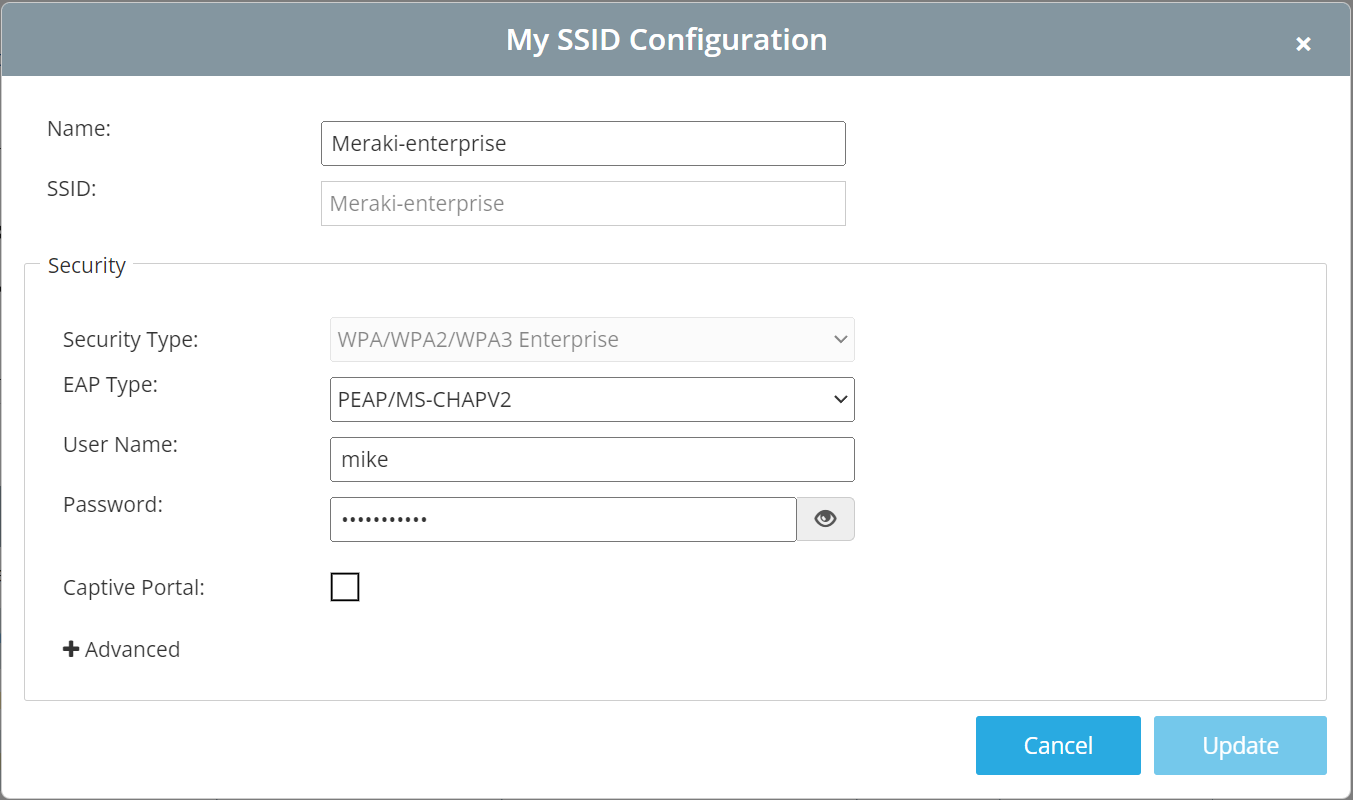This screenshot has width=1353, height=800.
Task: Click the EAP Type label
Action: click(x=111, y=385)
